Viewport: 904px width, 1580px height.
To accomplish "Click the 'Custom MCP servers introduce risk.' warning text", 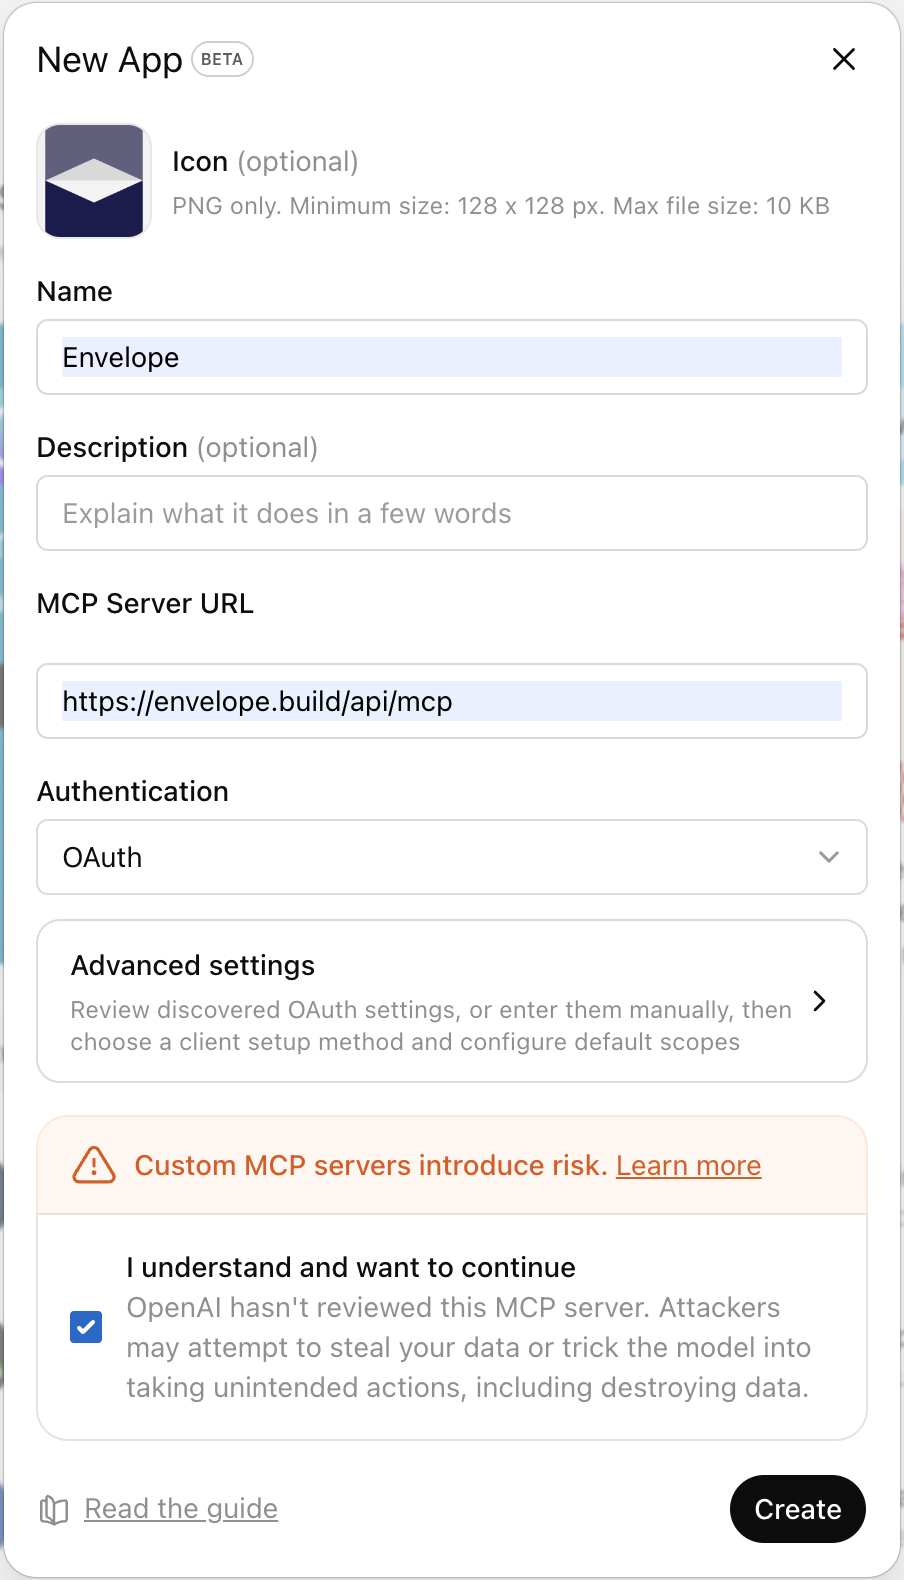I will tap(371, 1166).
